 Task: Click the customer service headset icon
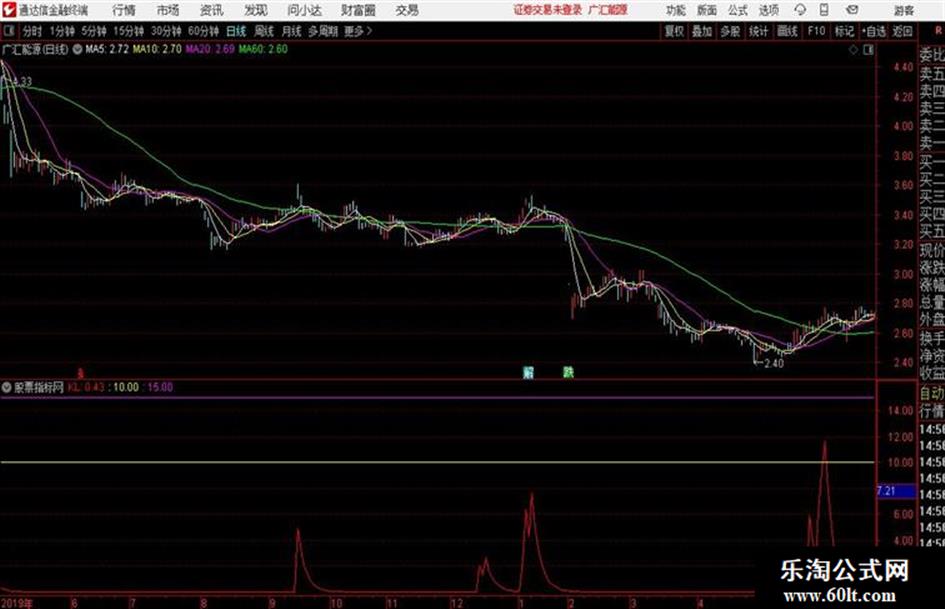pyautogui.click(x=800, y=10)
